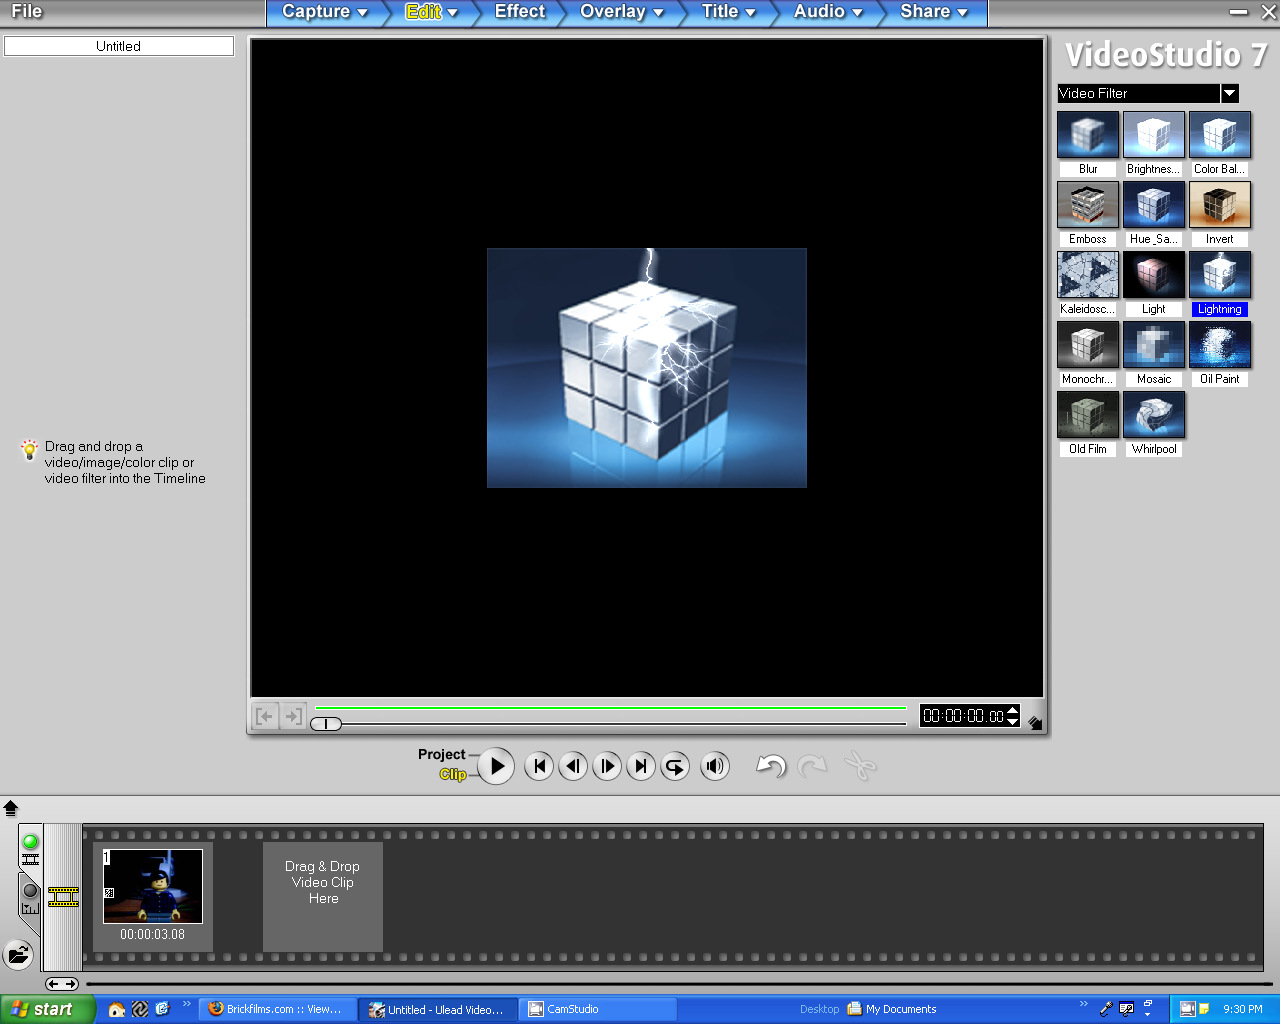Select the Whirlpool filter thumbnail
1280x1024 pixels.
(1153, 414)
